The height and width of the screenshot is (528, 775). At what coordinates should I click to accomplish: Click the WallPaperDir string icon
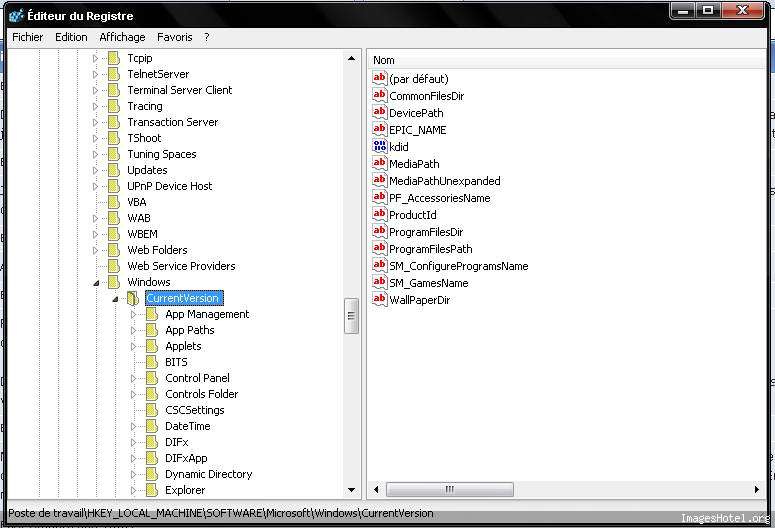380,299
